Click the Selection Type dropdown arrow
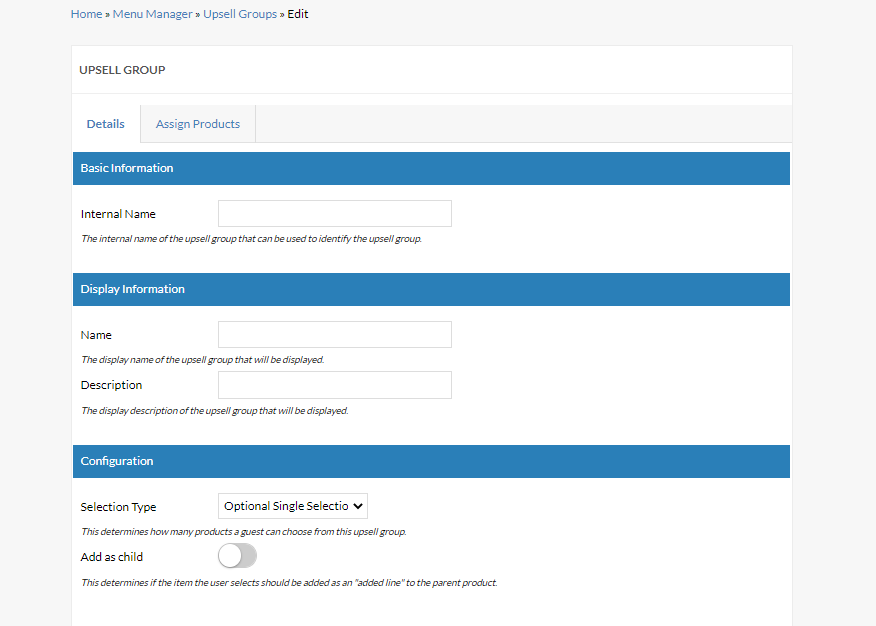Image resolution: width=876 pixels, height=626 pixels. [x=358, y=505]
